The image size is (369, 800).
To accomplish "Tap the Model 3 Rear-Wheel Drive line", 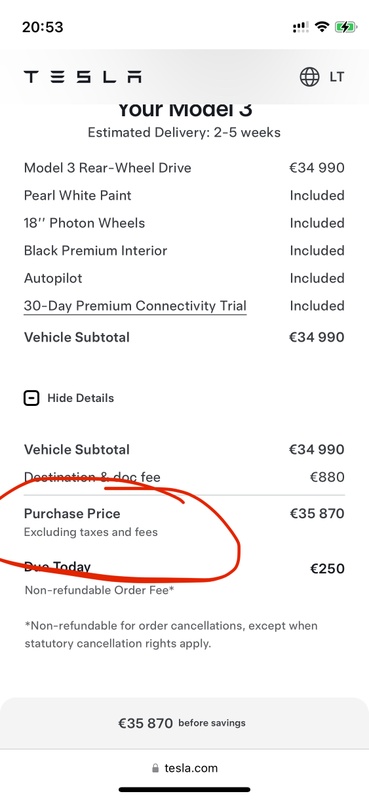I will click(x=184, y=168).
